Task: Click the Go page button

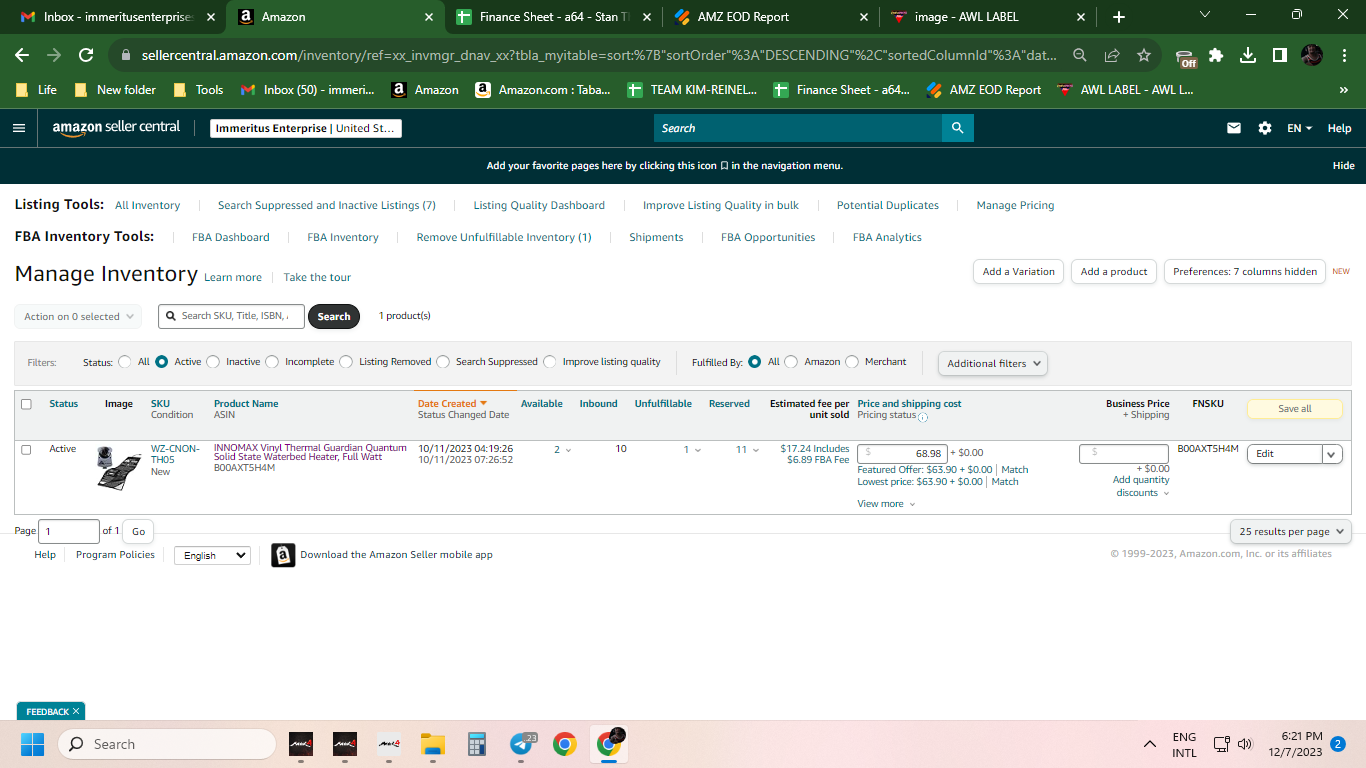Action: click(x=138, y=531)
